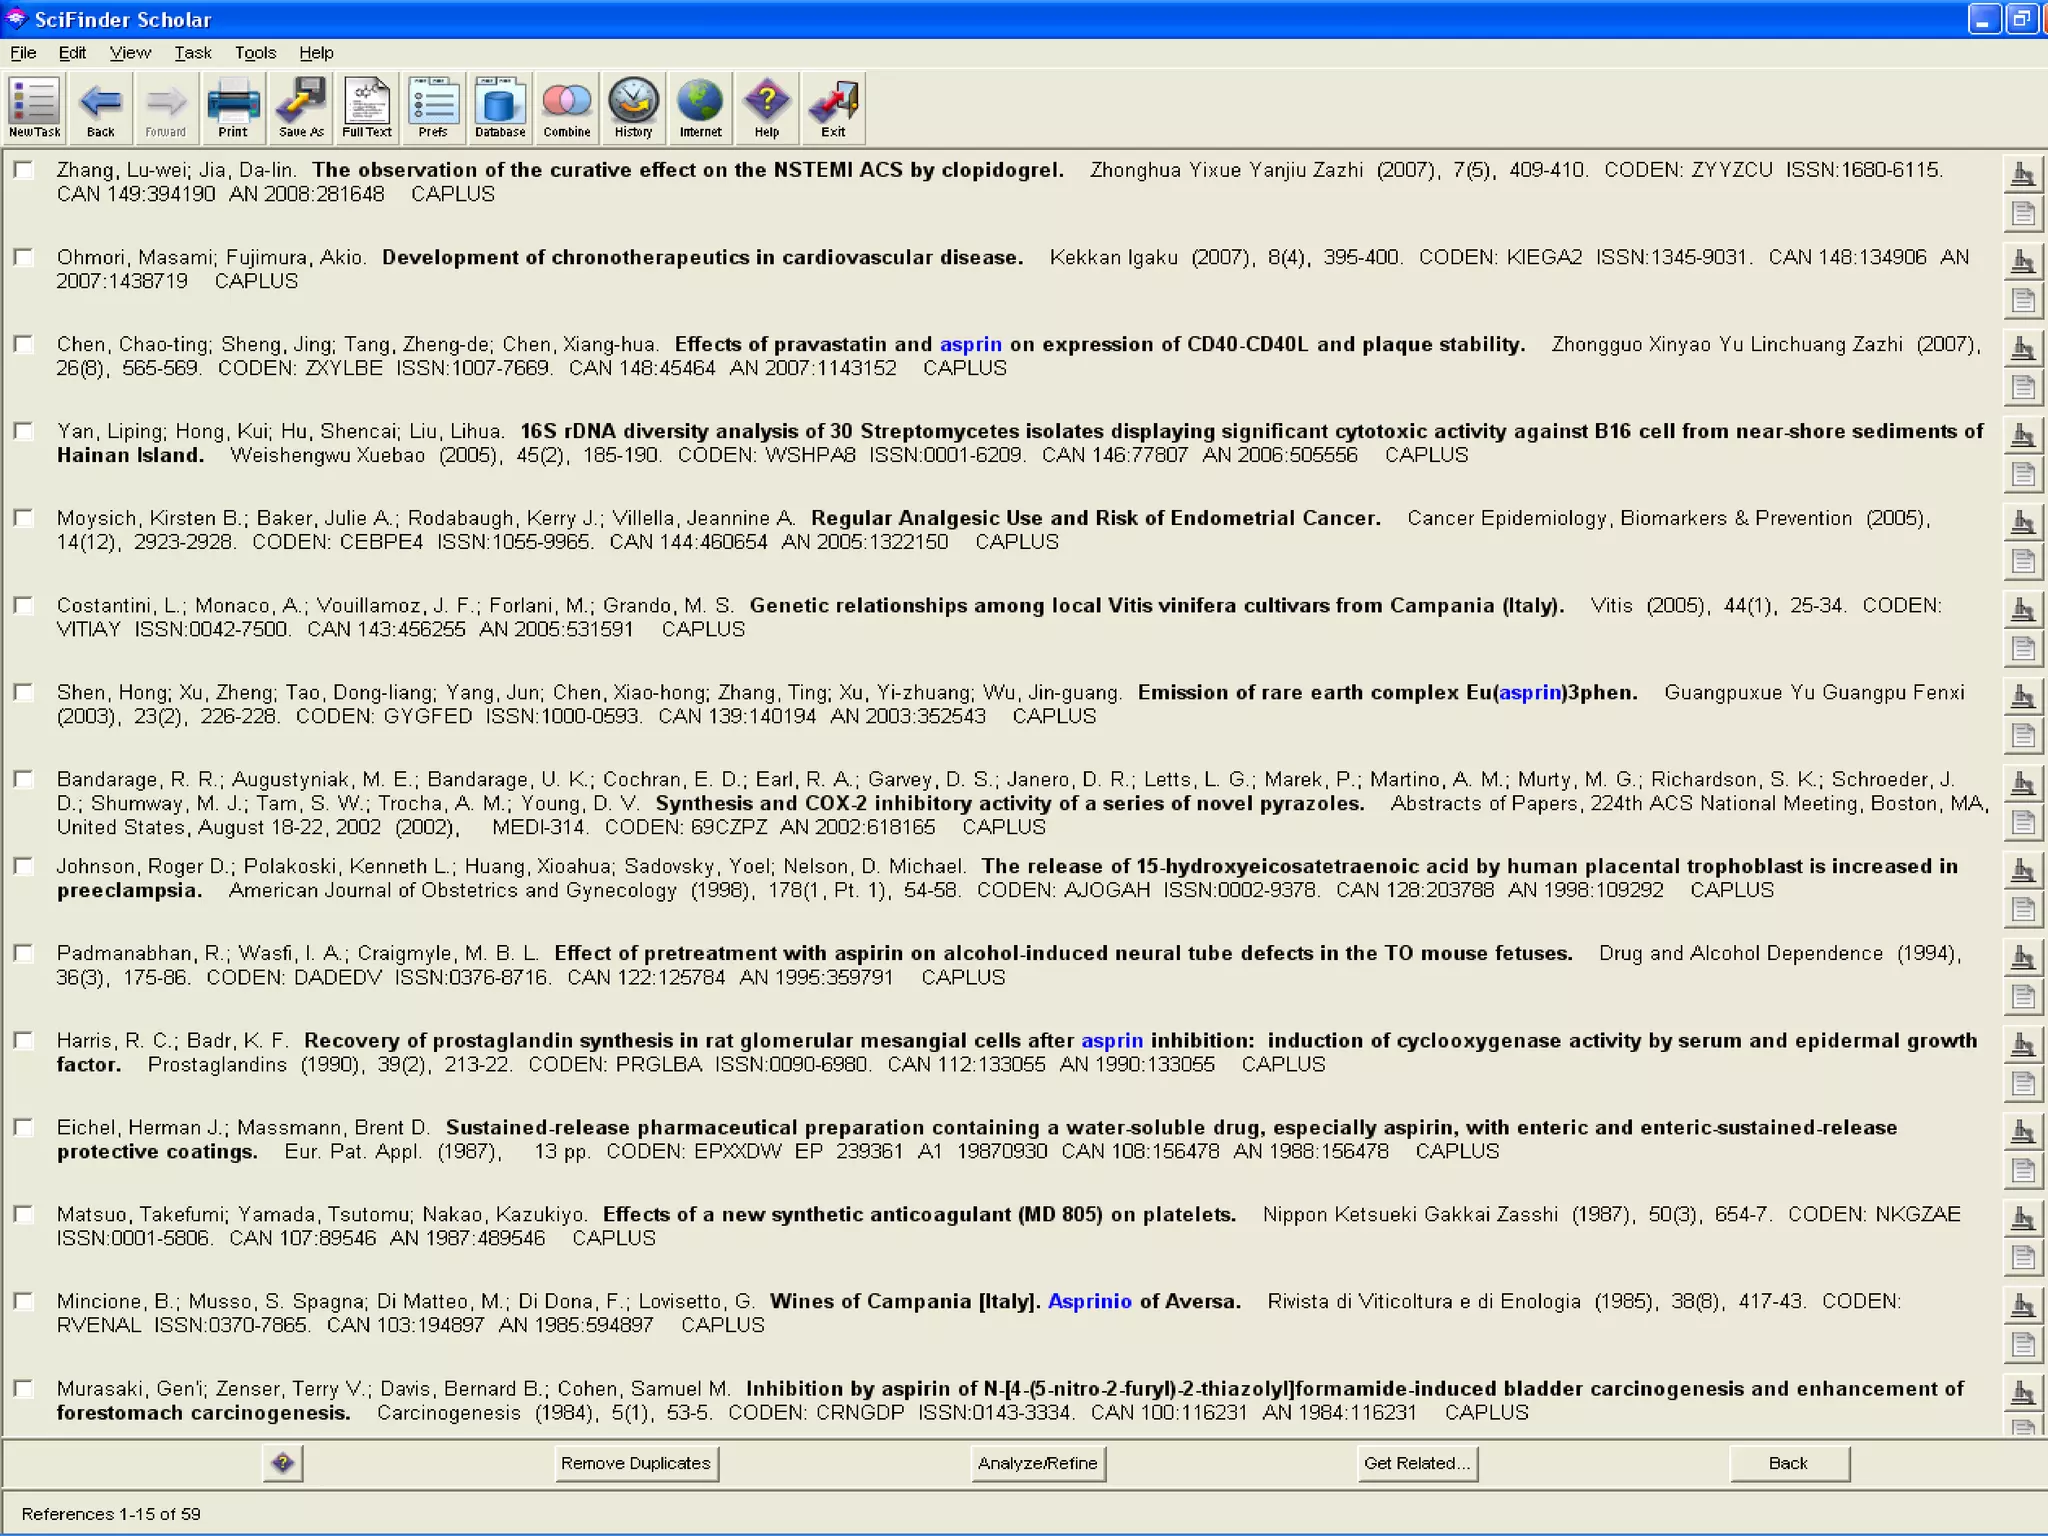This screenshot has height=1536, width=2048.
Task: Click the Get Related... button
Action: point(1416,1463)
